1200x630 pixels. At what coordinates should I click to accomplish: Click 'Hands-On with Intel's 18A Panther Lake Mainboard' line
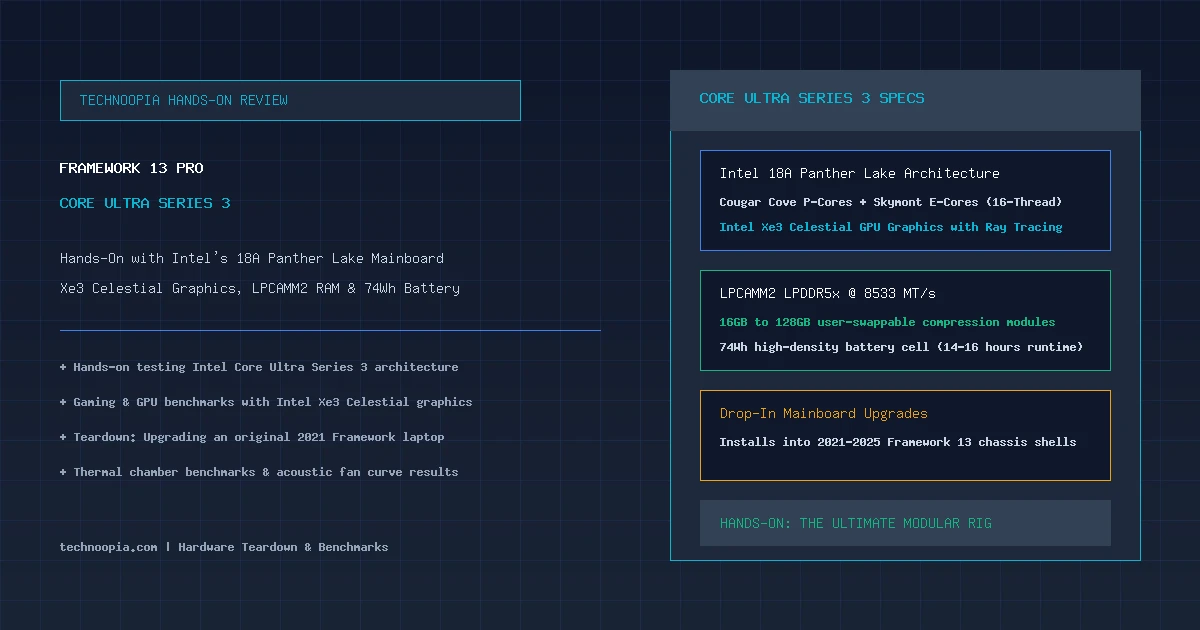tap(252, 258)
